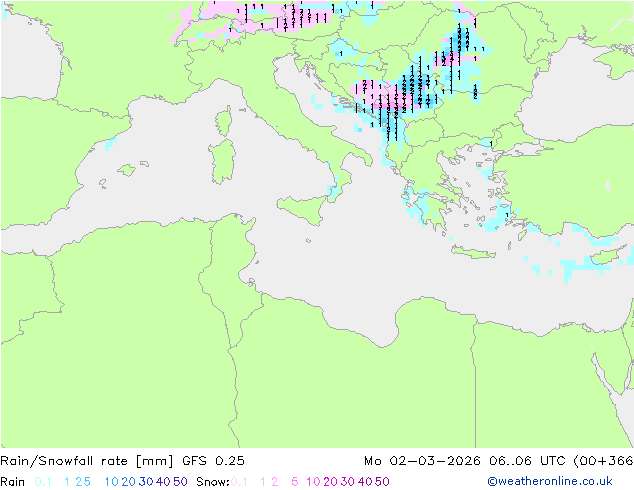Pick the Rain legend 40 color value
634x490 pixels.
pos(163,482)
